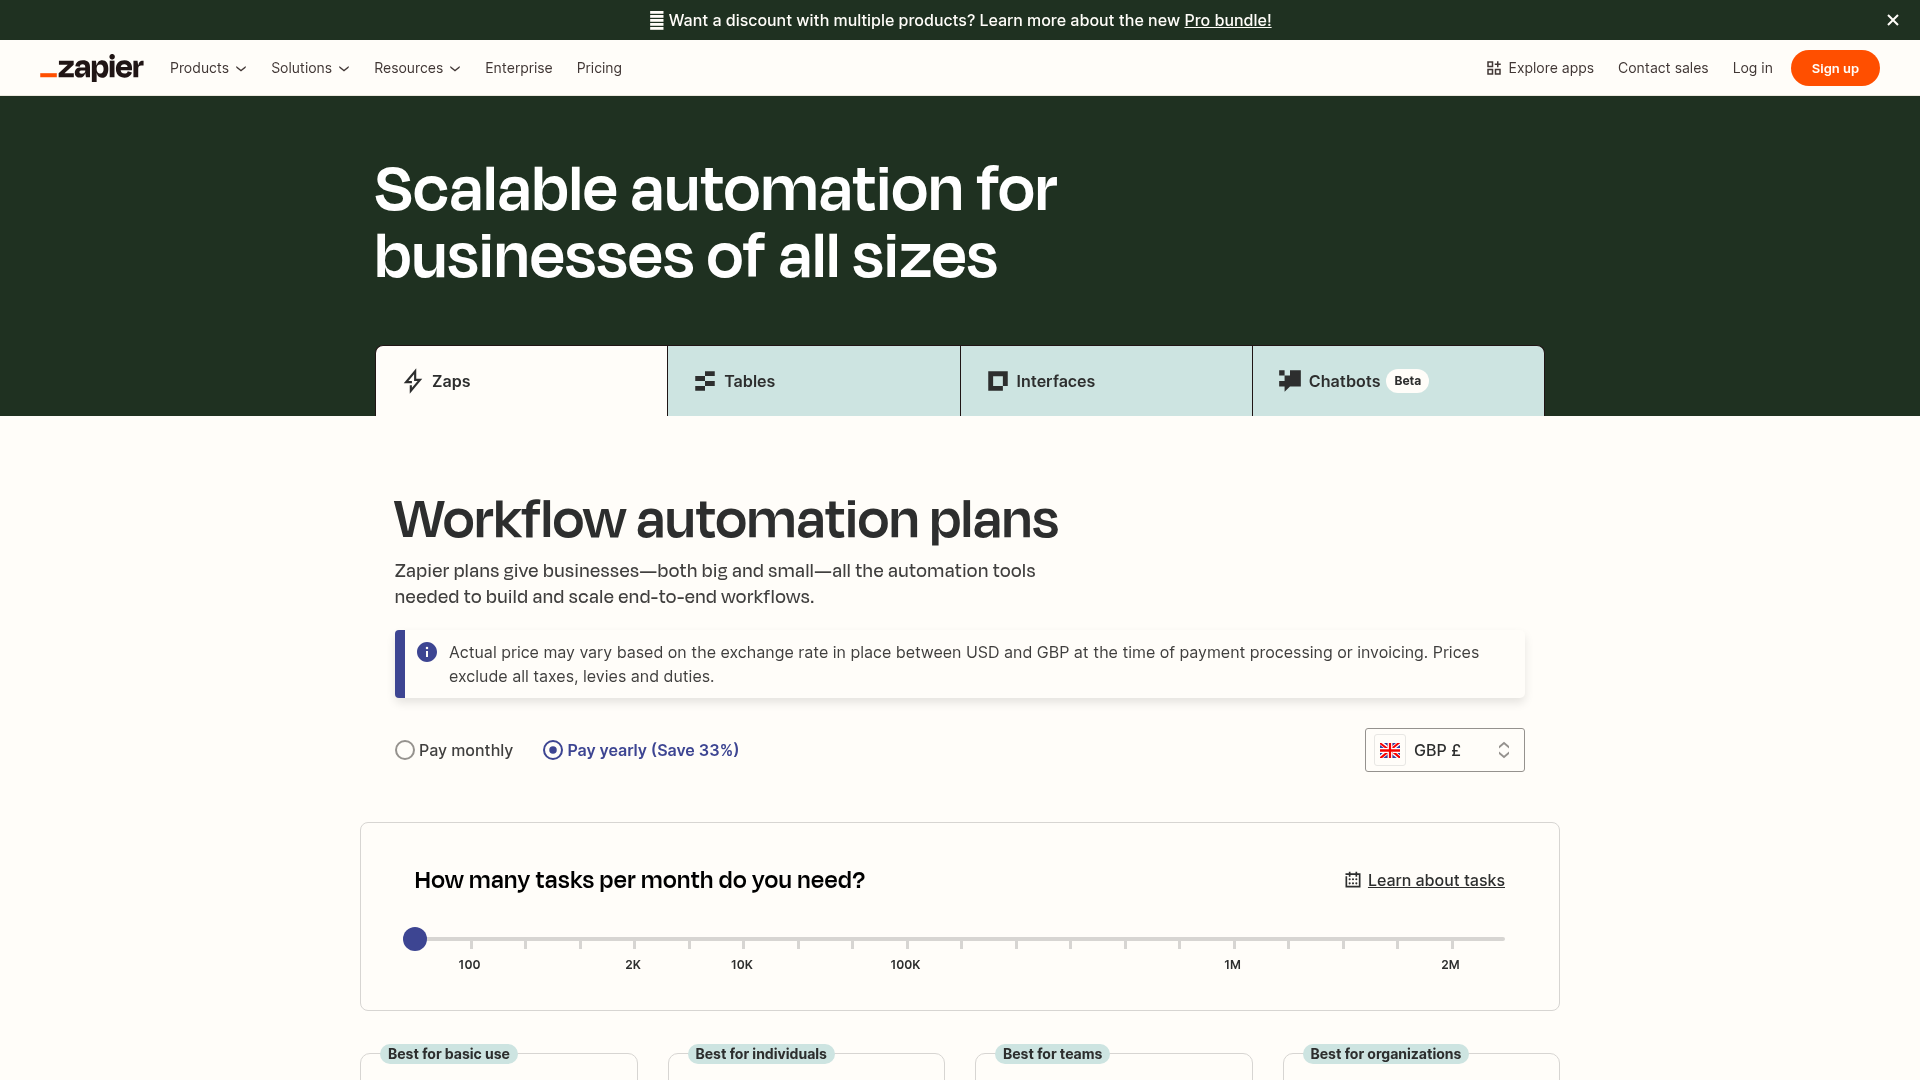Select Pay yearly to save 33%
This screenshot has width=1920, height=1080.
pyautogui.click(x=552, y=749)
